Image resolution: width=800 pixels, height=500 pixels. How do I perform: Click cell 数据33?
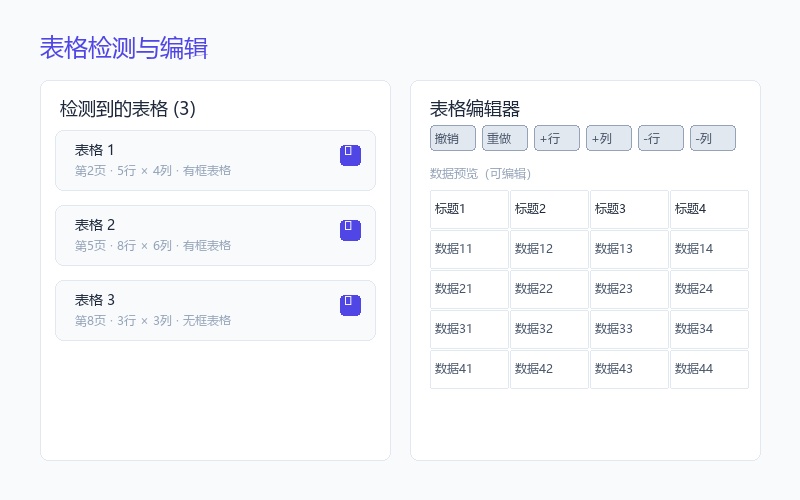pos(630,330)
